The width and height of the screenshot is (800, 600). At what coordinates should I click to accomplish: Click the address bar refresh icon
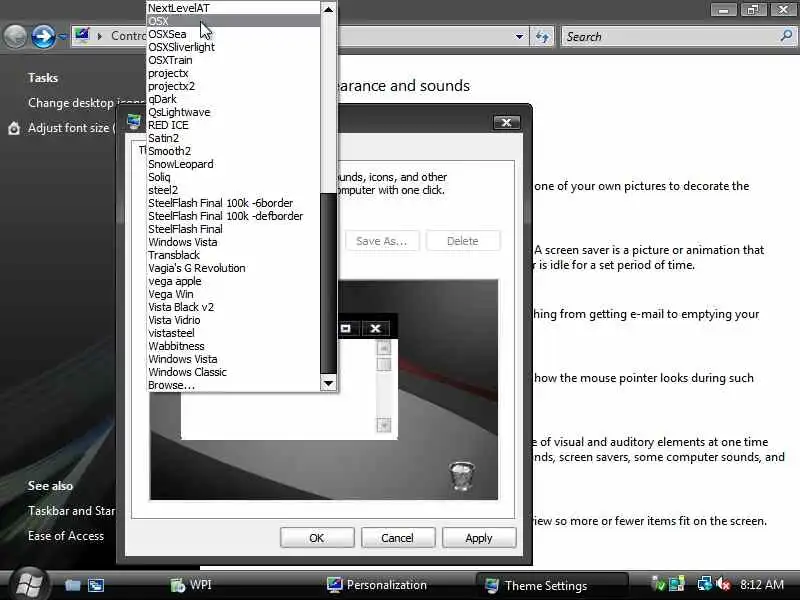coord(542,37)
